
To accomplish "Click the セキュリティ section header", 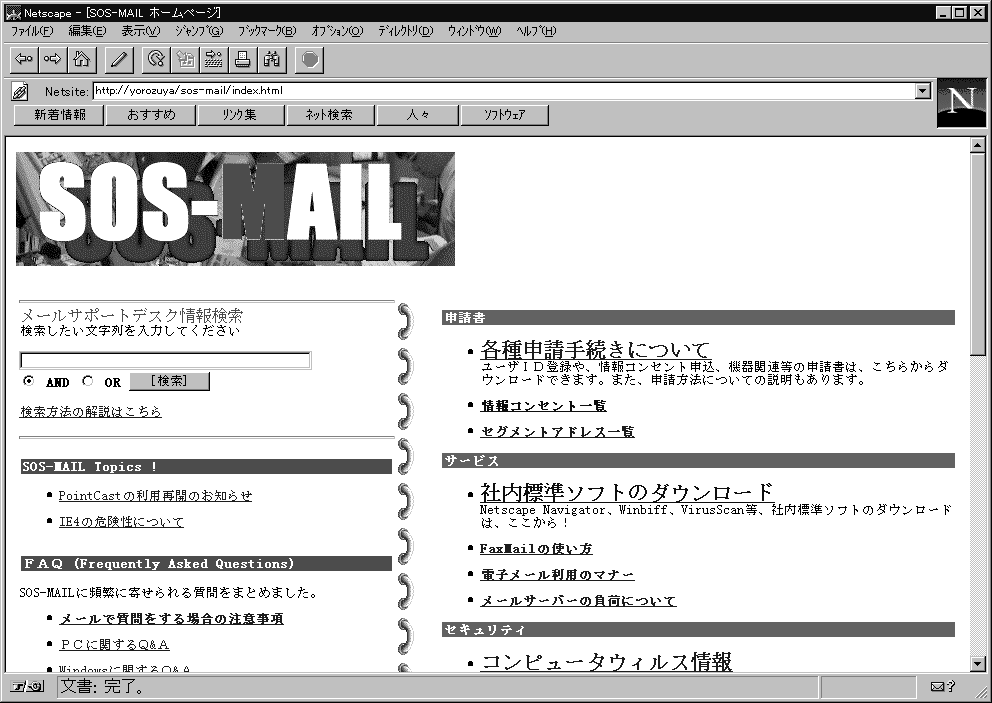I will 698,630.
